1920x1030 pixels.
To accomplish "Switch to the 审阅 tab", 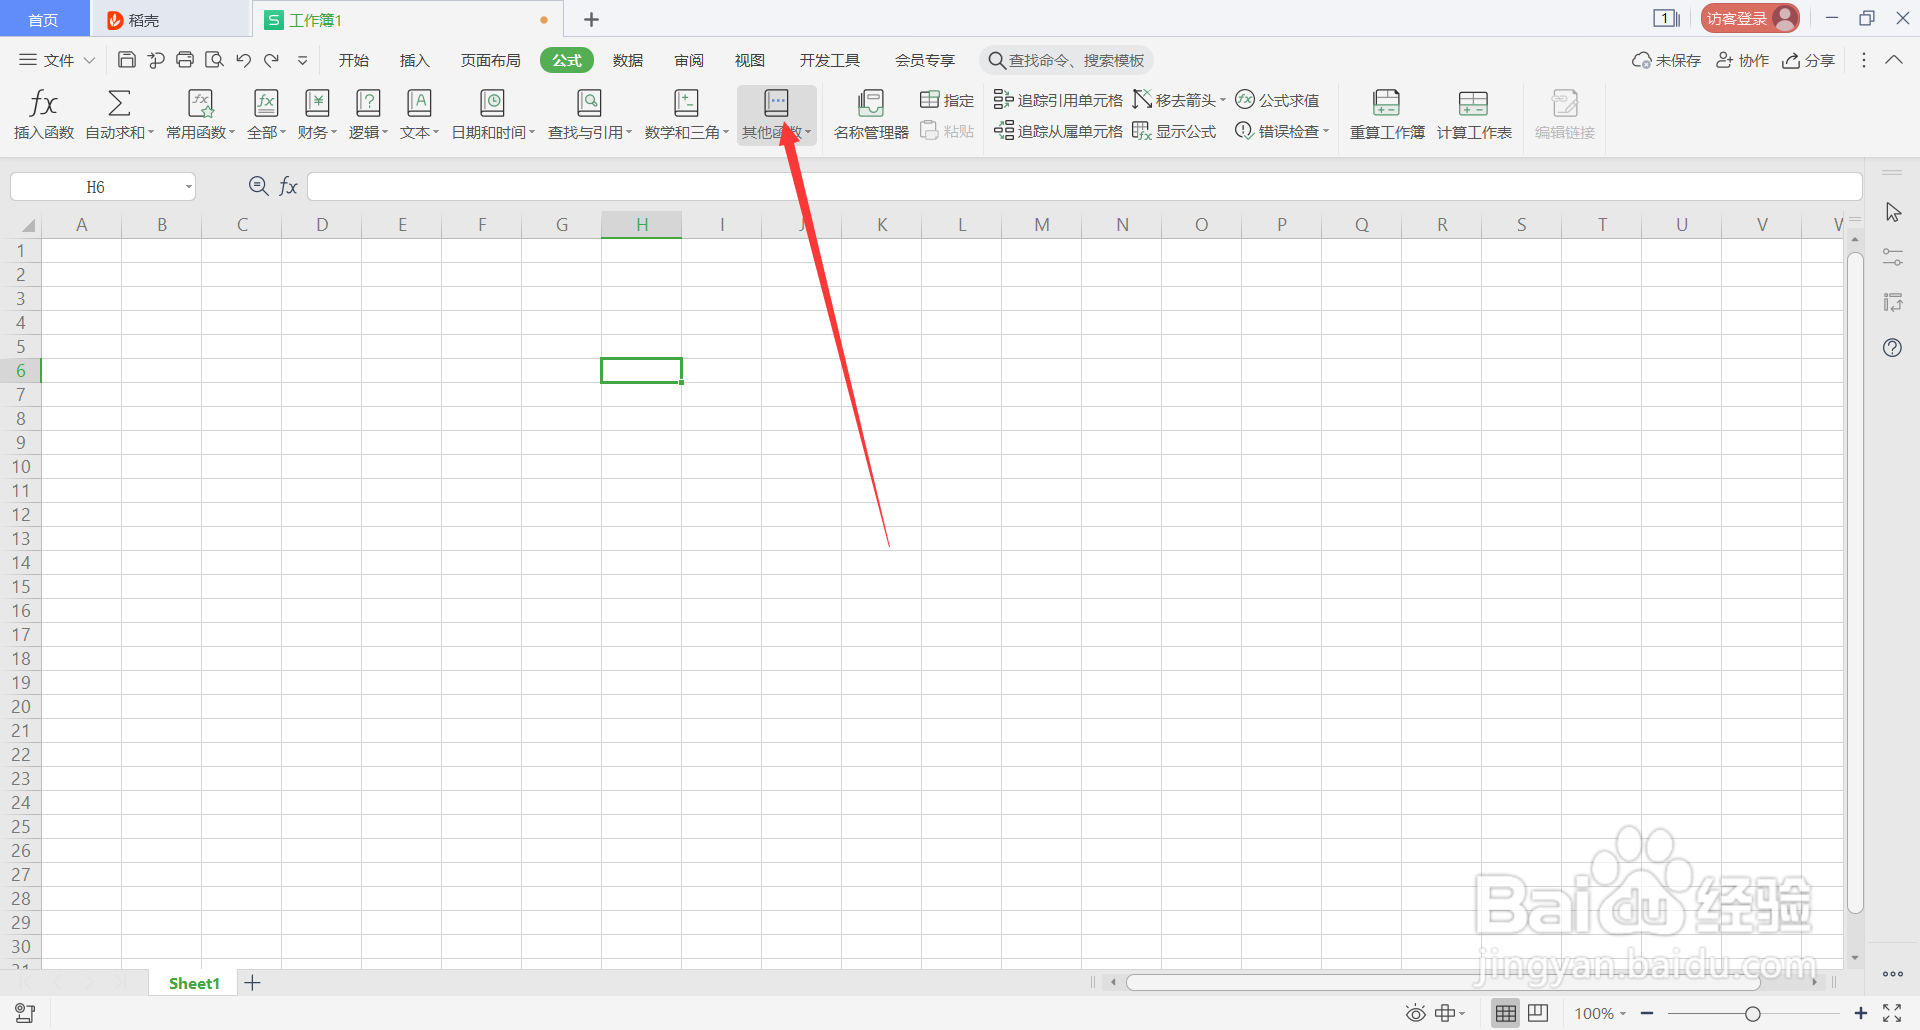I will point(689,60).
